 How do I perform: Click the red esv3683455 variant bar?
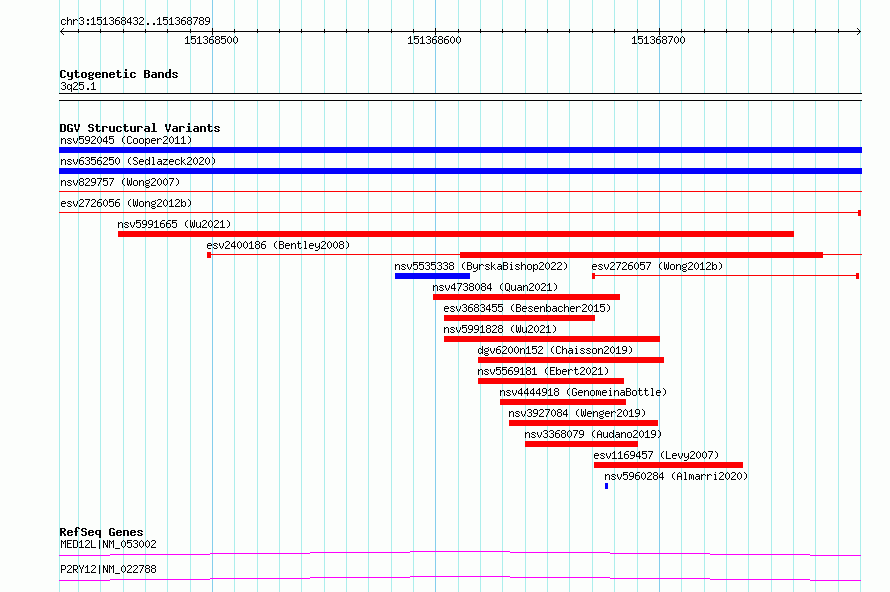tap(519, 318)
